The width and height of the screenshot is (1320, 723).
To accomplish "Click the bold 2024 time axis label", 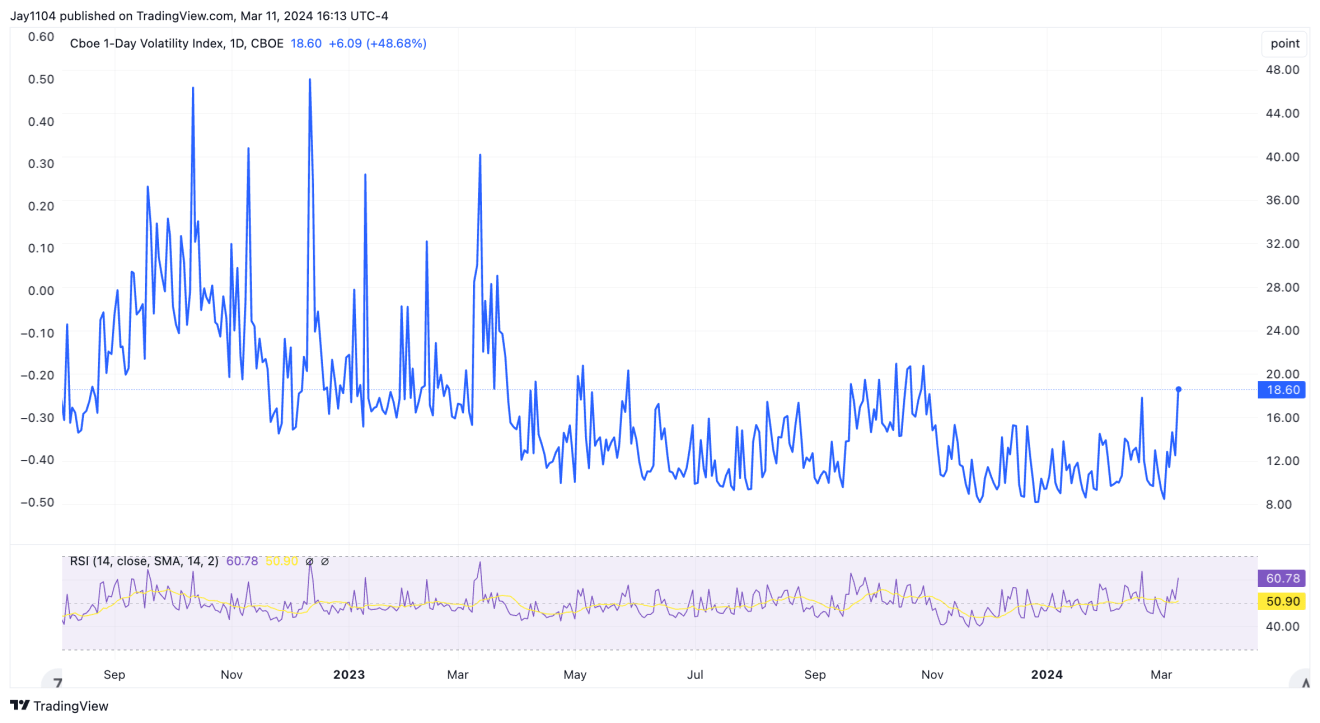I will (x=1047, y=674).
